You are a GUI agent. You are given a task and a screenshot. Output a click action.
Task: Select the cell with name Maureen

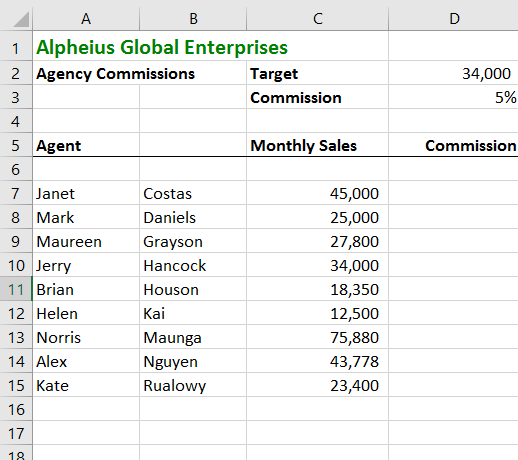86,241
